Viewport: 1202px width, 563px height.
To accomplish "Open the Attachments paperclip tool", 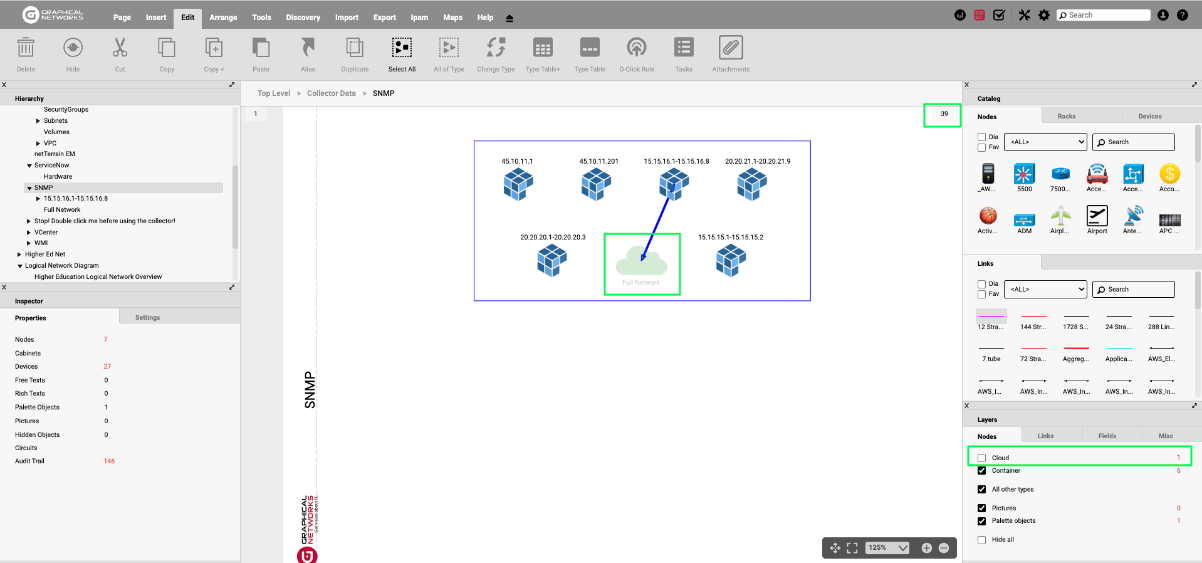I will [730, 48].
